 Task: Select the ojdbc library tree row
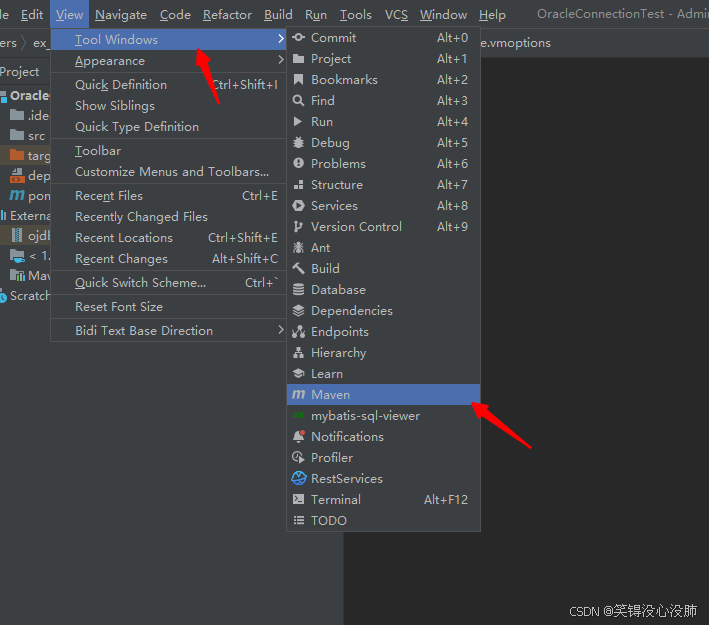pyautogui.click(x=25, y=235)
